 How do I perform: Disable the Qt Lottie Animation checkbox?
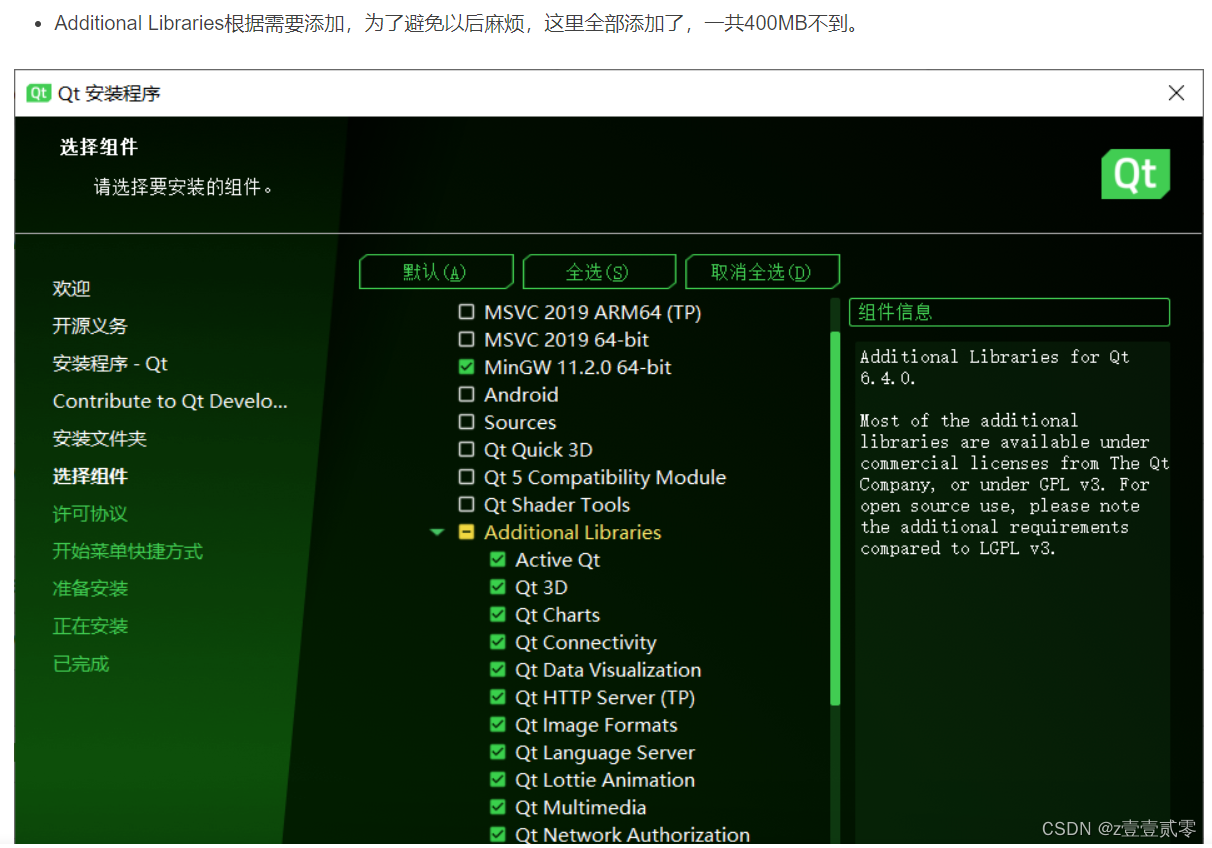[497, 780]
